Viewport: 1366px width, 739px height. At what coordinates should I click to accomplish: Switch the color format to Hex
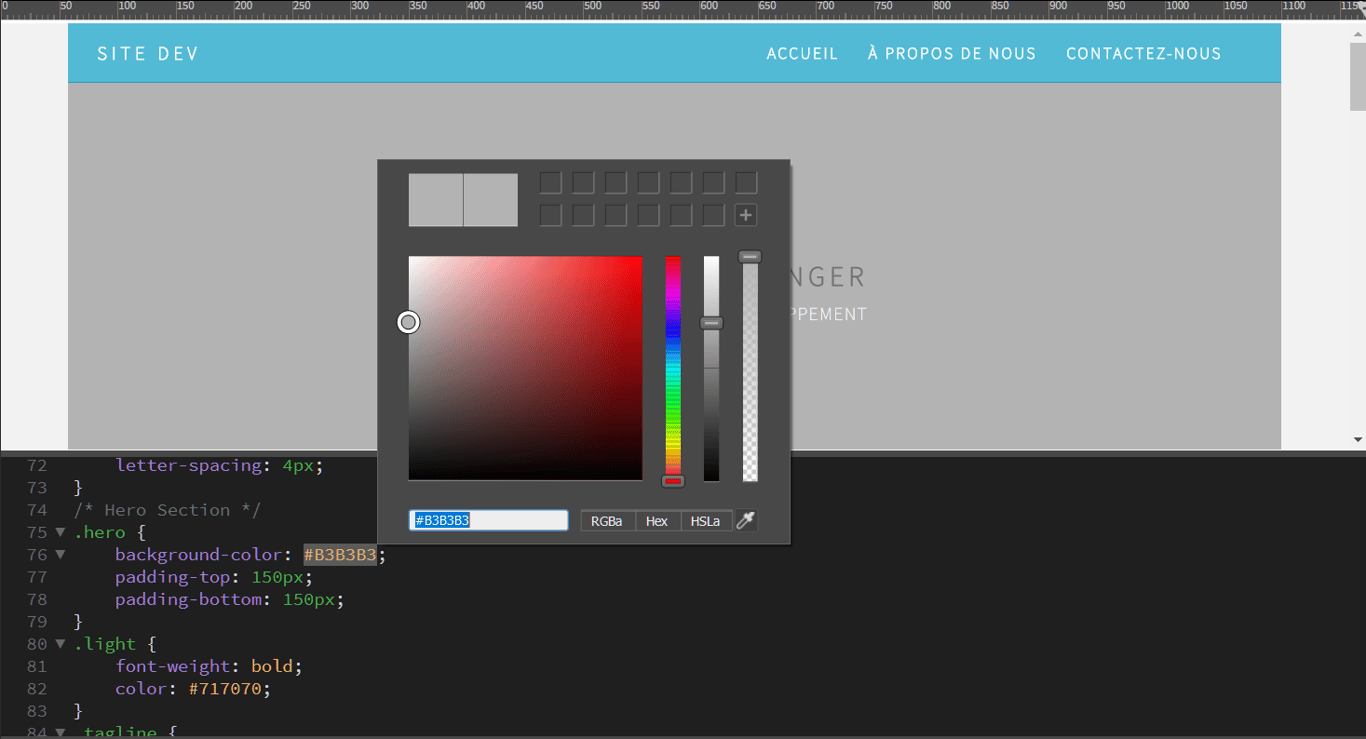(x=656, y=520)
